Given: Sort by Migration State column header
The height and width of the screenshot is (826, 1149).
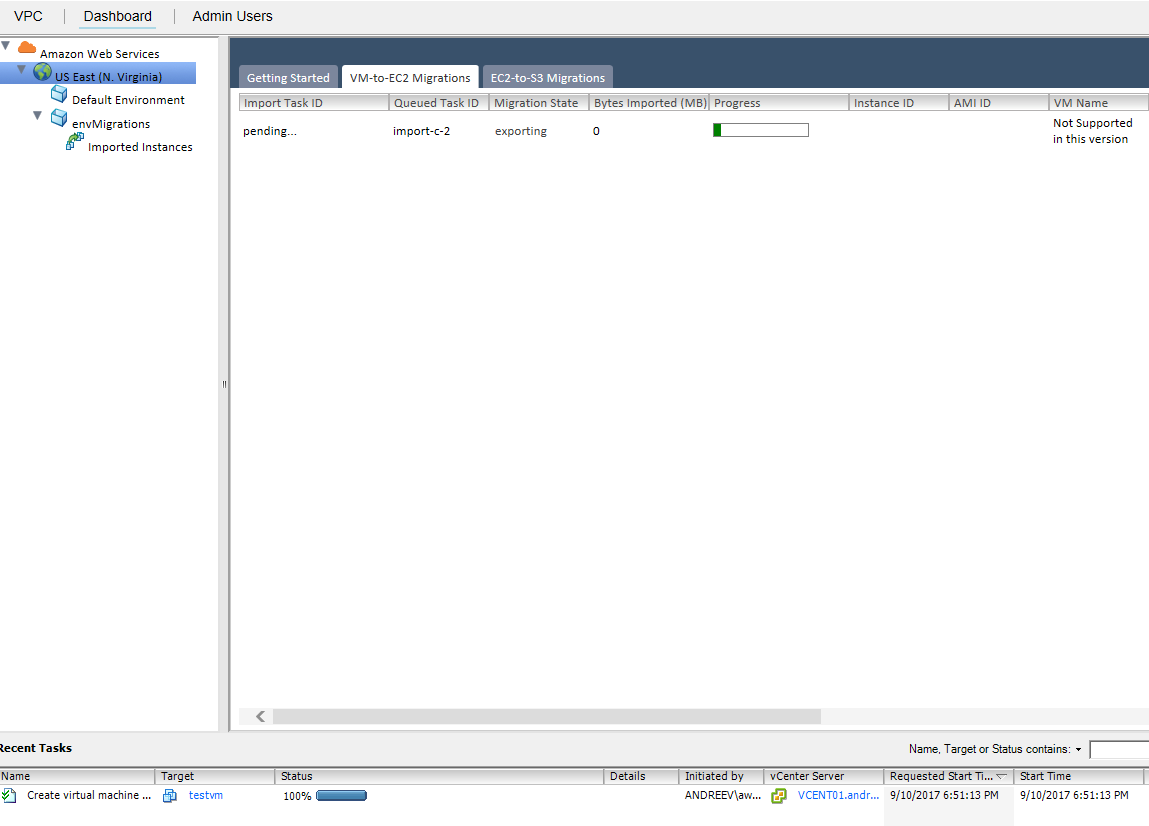Looking at the screenshot, I should [539, 103].
